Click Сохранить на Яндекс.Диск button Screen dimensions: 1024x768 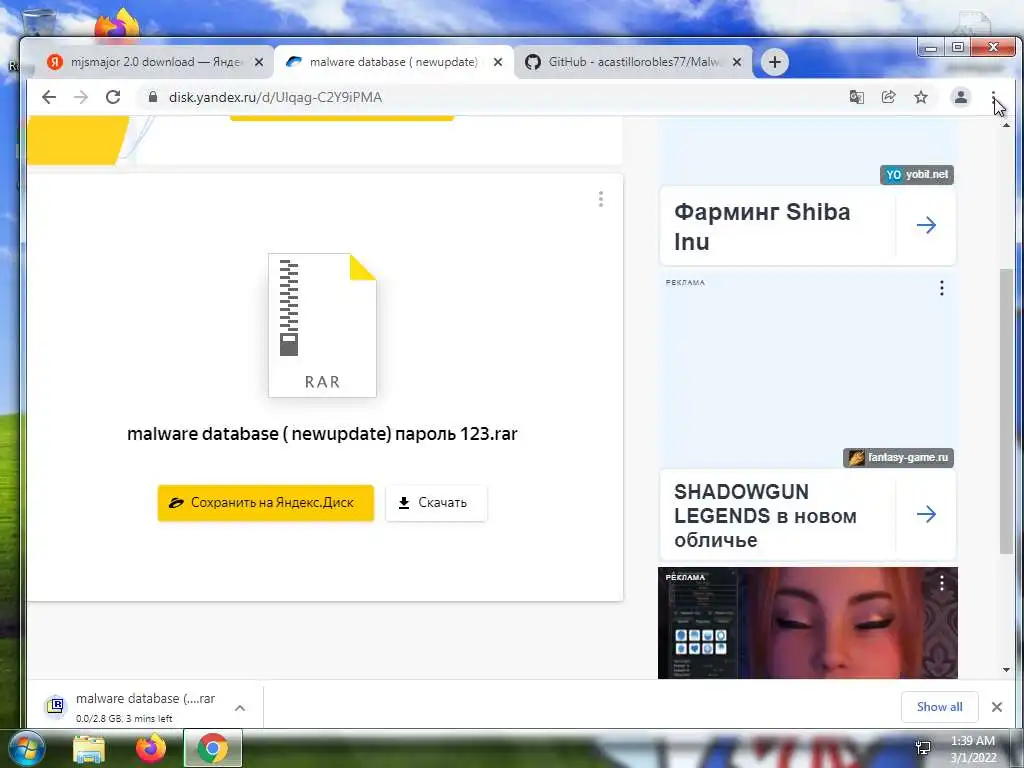click(x=266, y=503)
